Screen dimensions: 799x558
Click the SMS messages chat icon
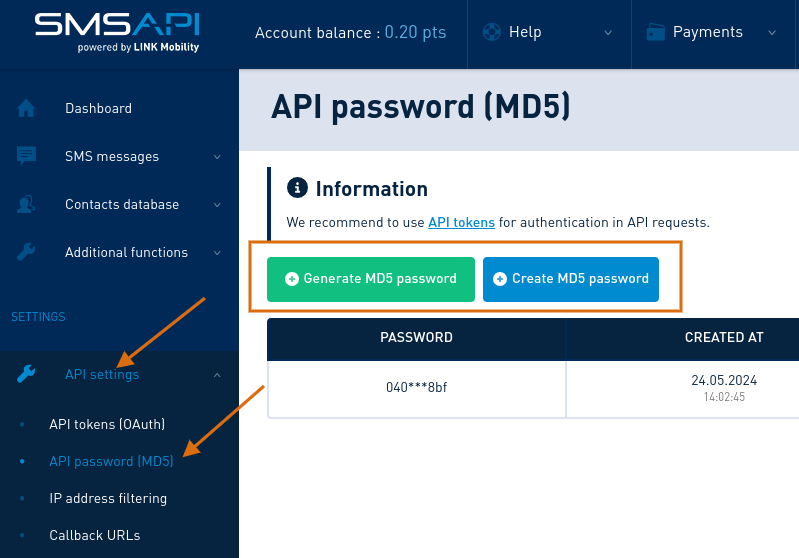[27, 156]
